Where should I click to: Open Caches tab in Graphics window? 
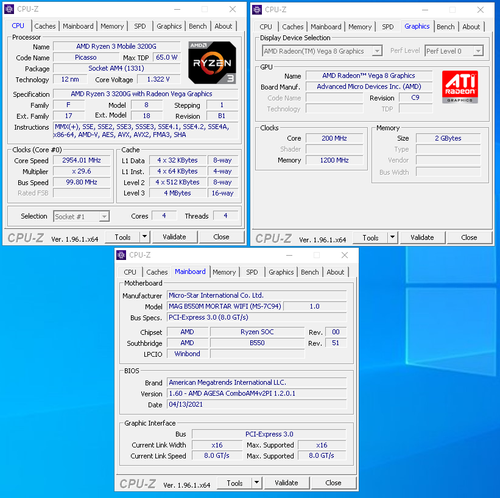(293, 27)
